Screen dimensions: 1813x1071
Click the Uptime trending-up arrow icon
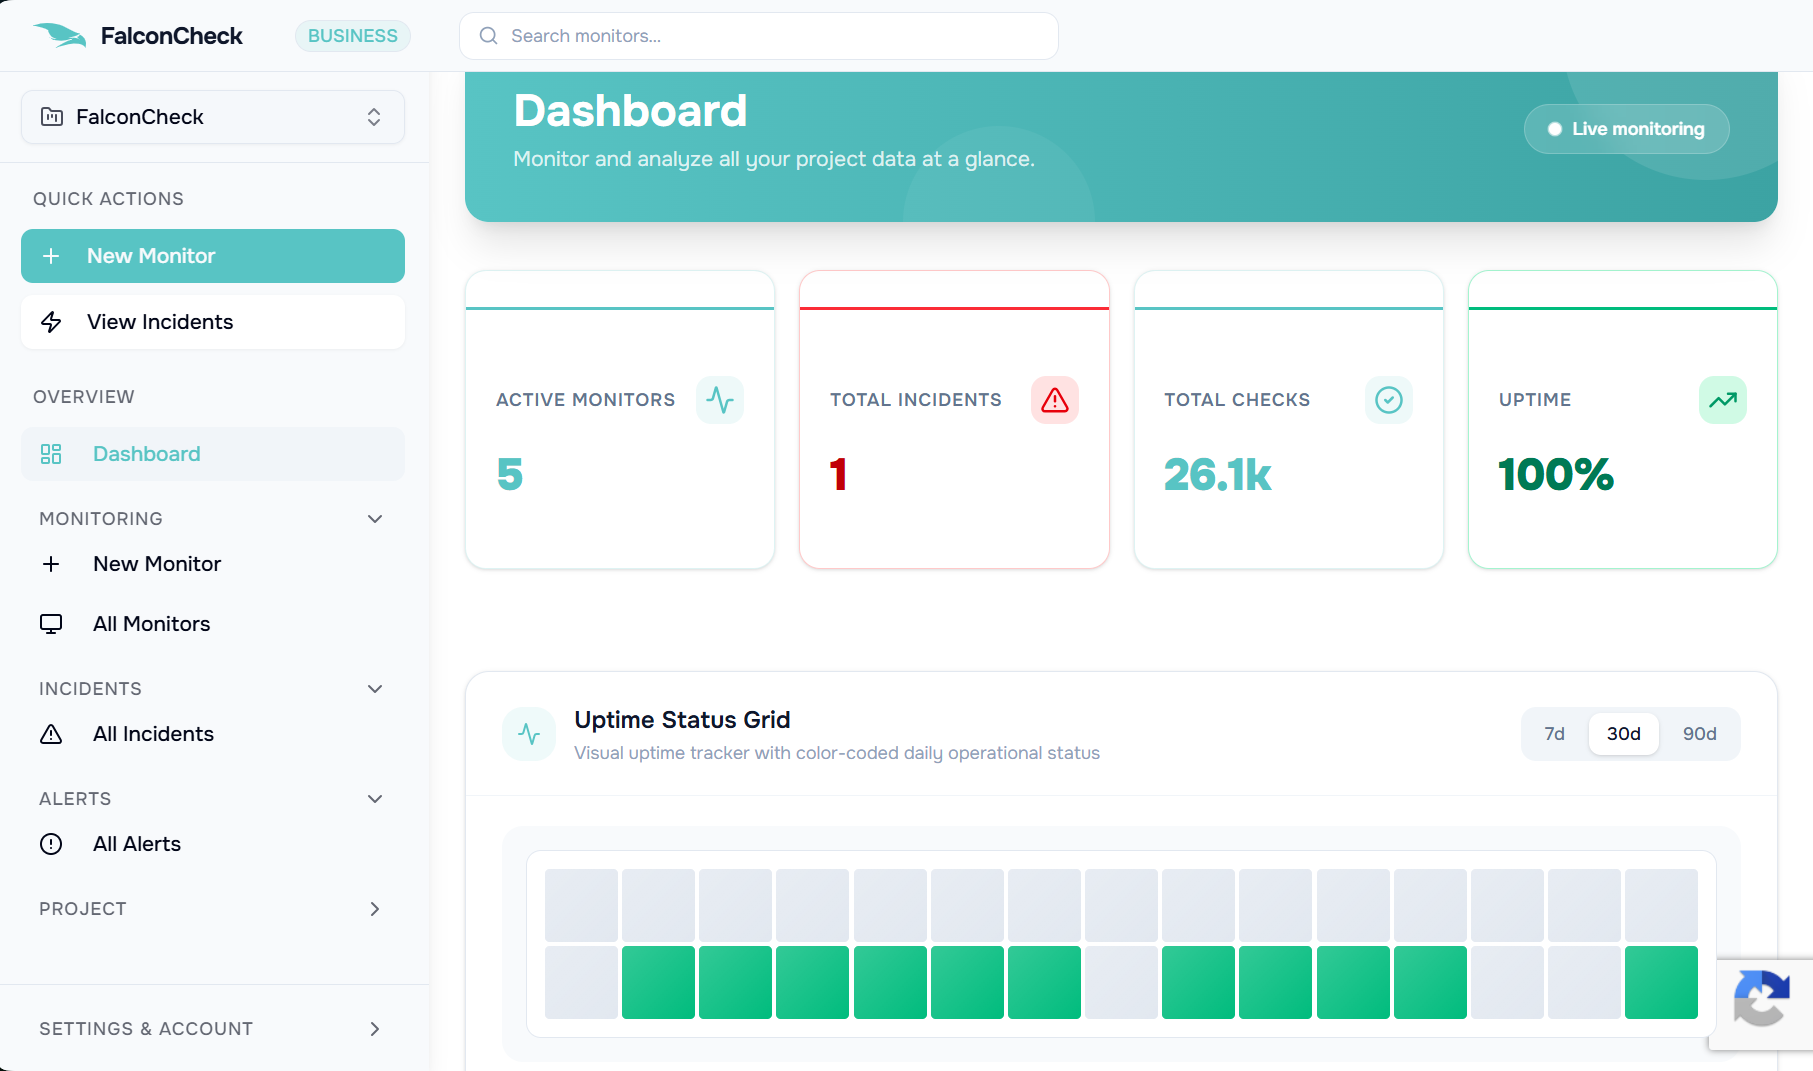tap(1723, 400)
